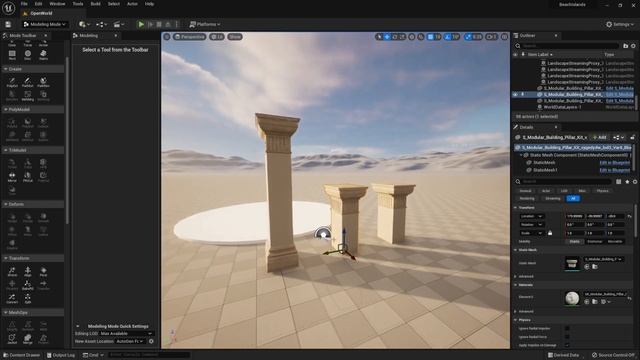
Task: Enable Ignore Radial Force checkbox
Action: (567, 337)
